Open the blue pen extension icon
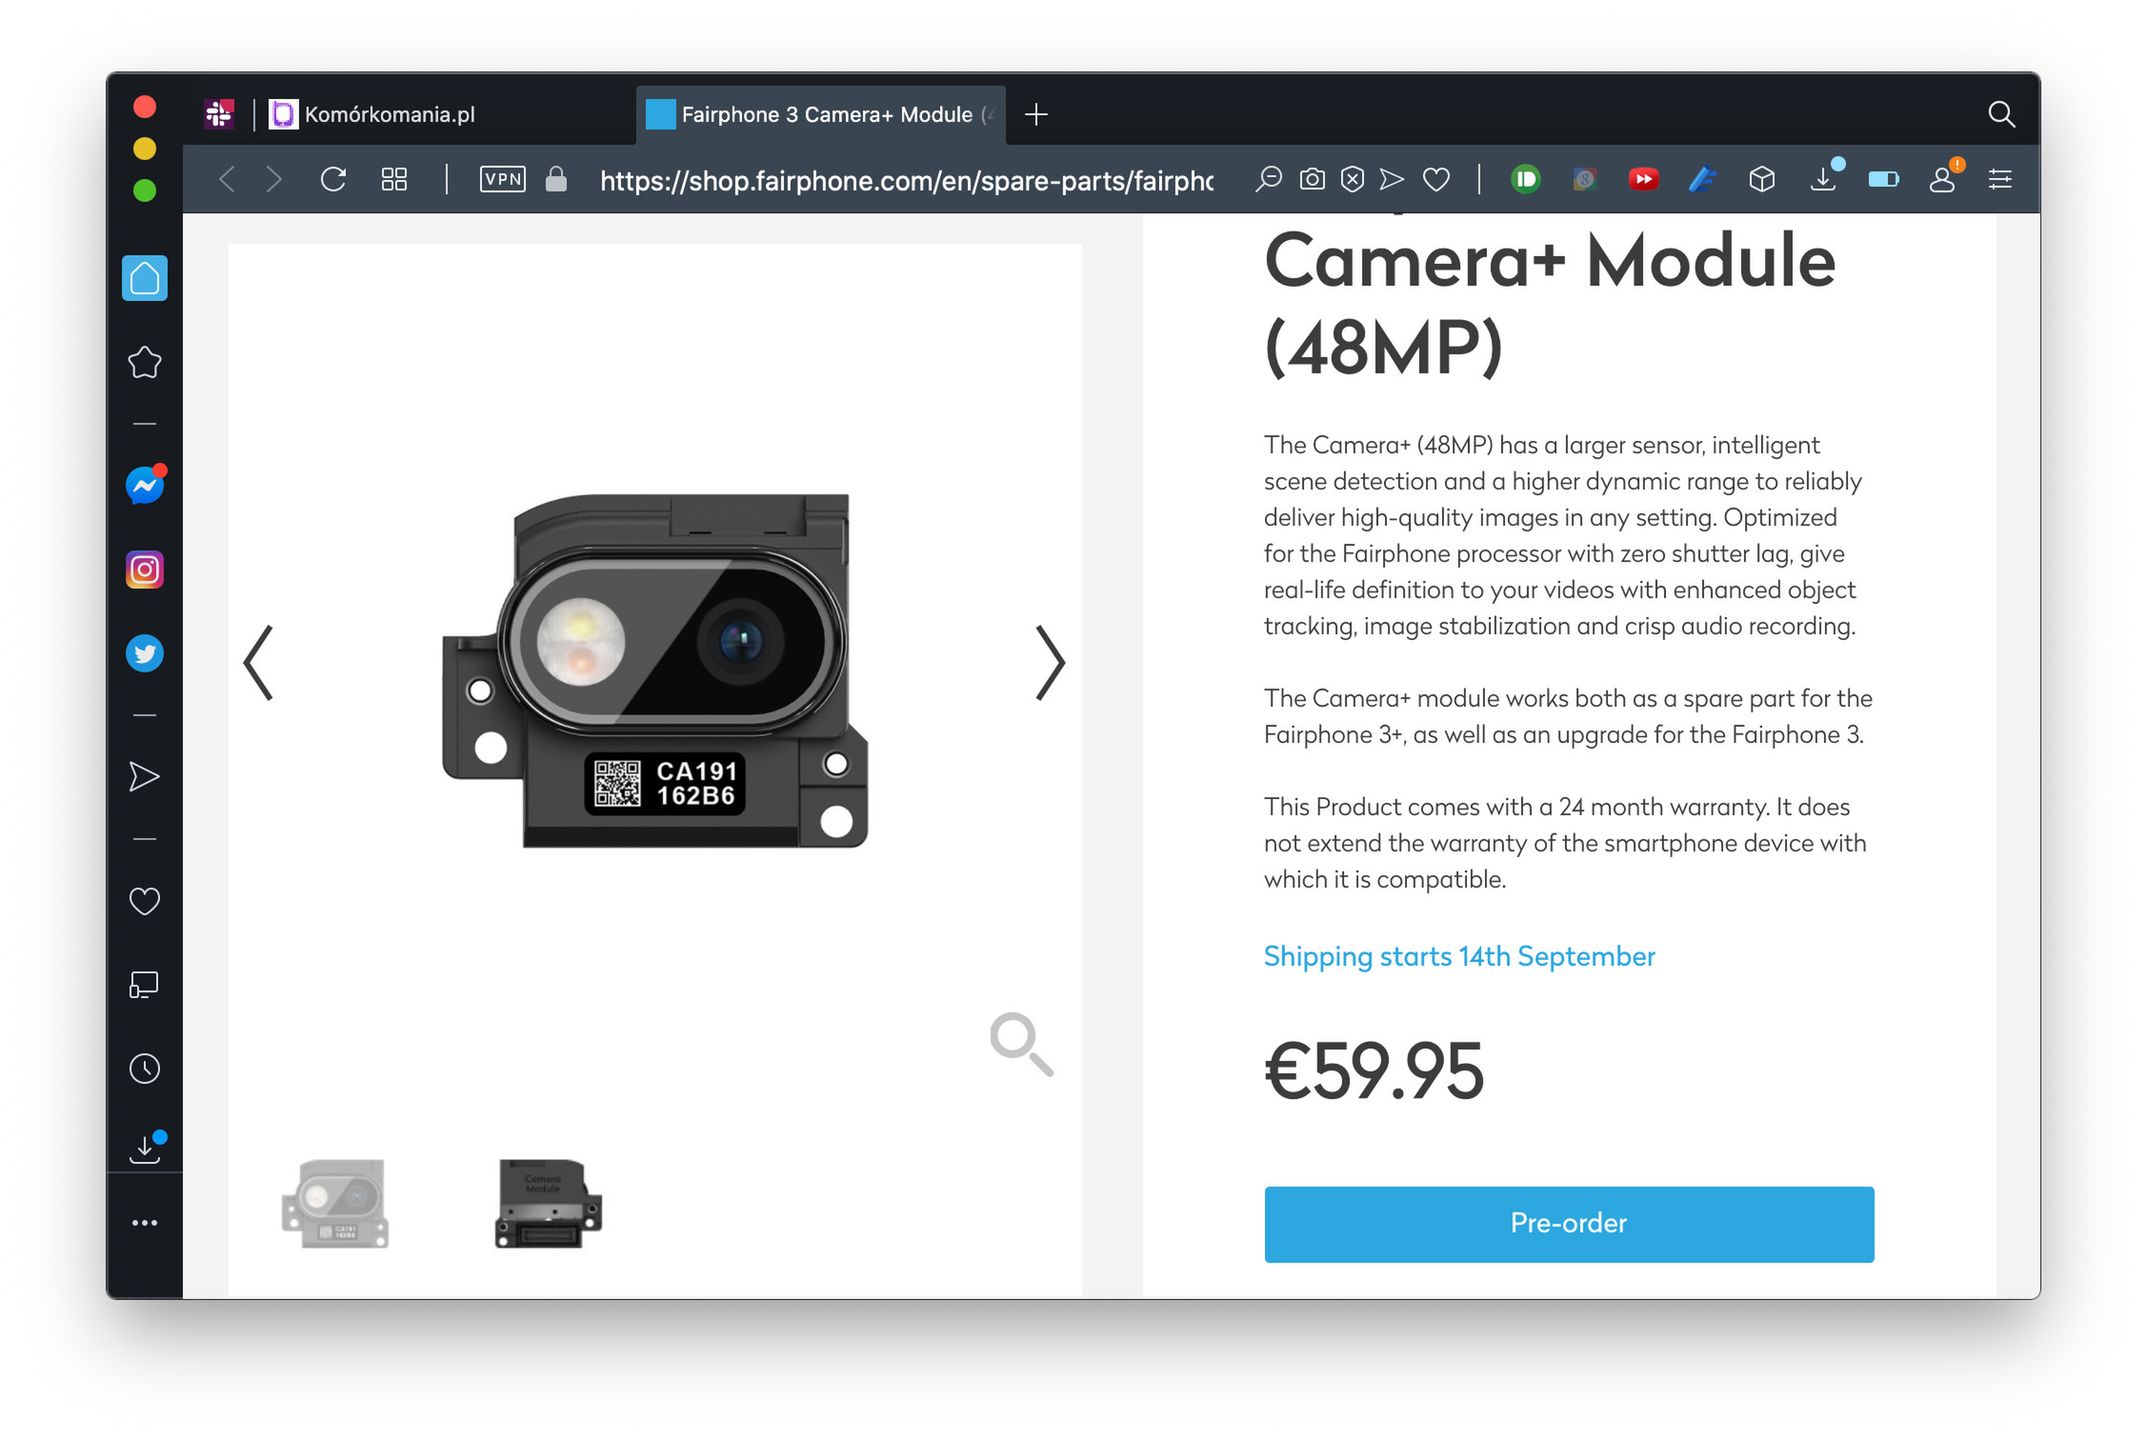This screenshot has width=2147, height=1440. (1702, 179)
